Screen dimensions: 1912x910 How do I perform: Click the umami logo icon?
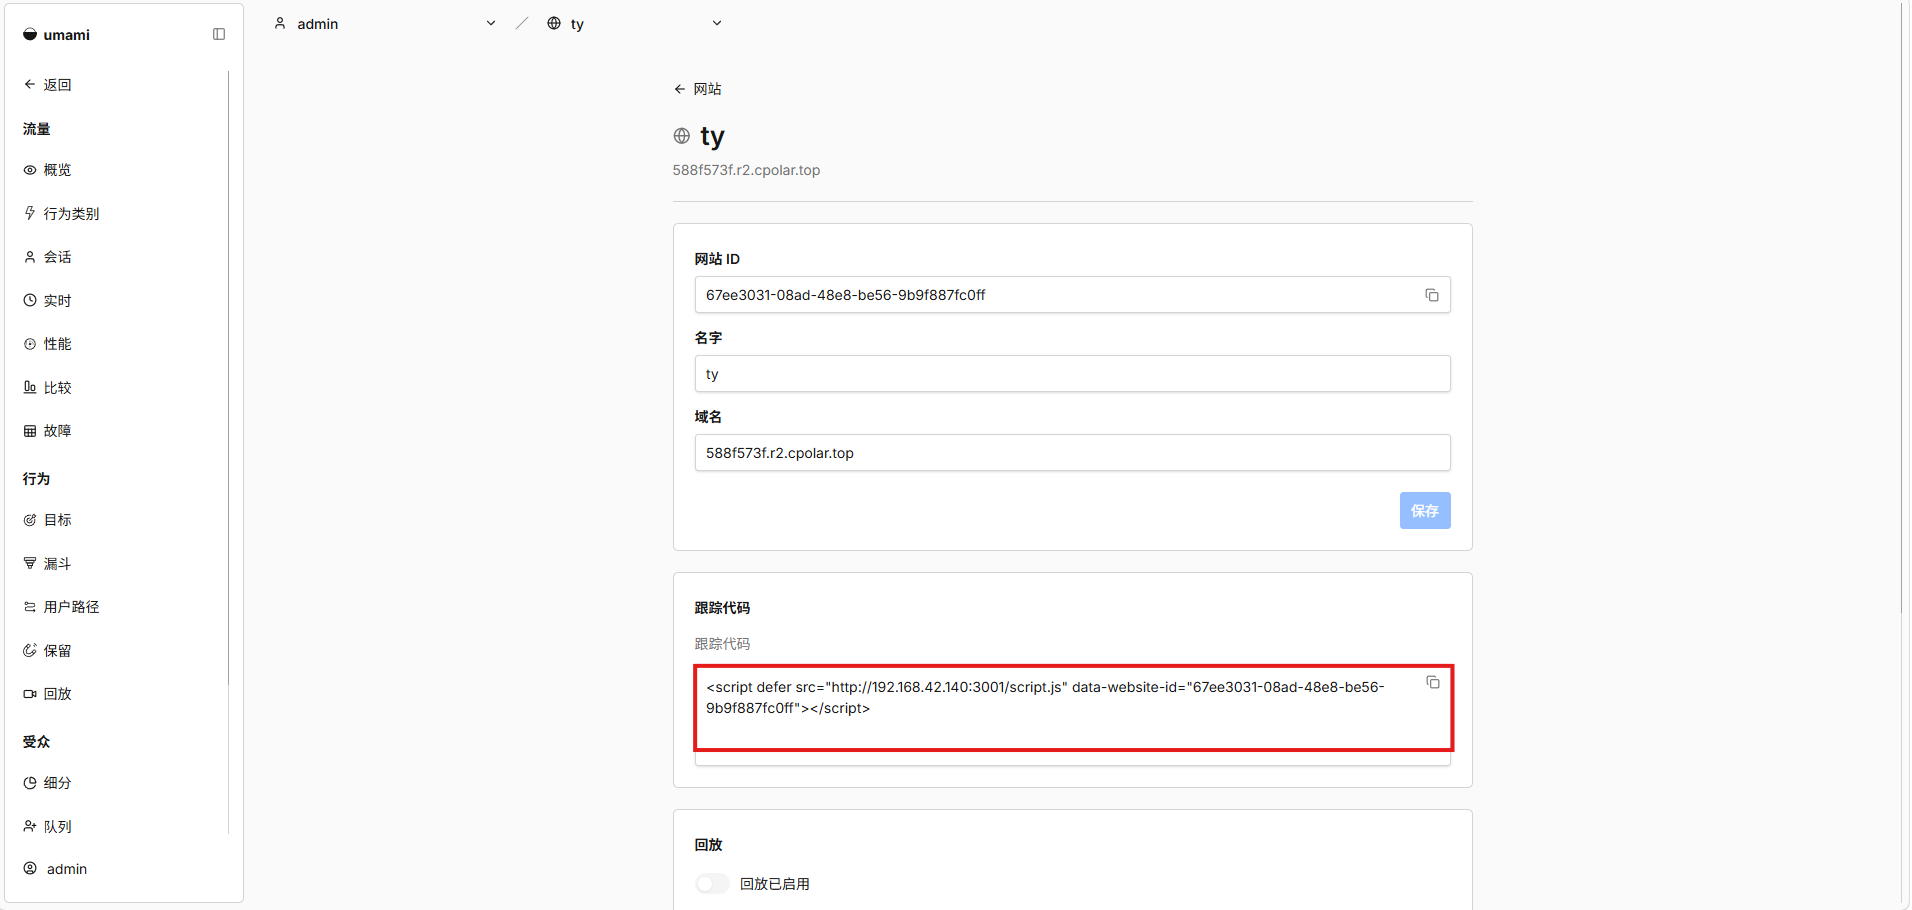click(30, 34)
